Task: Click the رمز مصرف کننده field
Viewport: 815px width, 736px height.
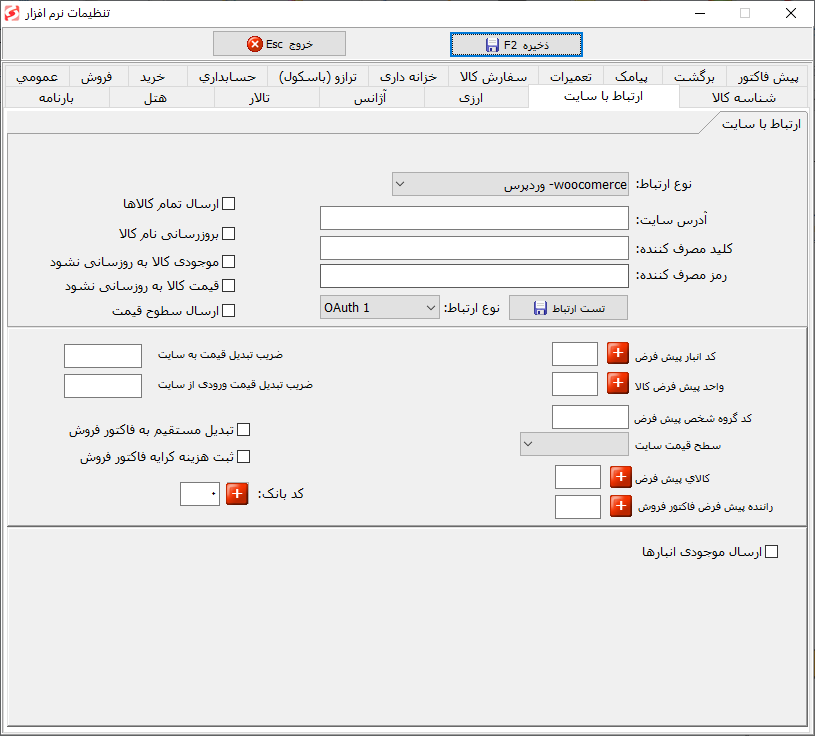Action: [x=474, y=276]
